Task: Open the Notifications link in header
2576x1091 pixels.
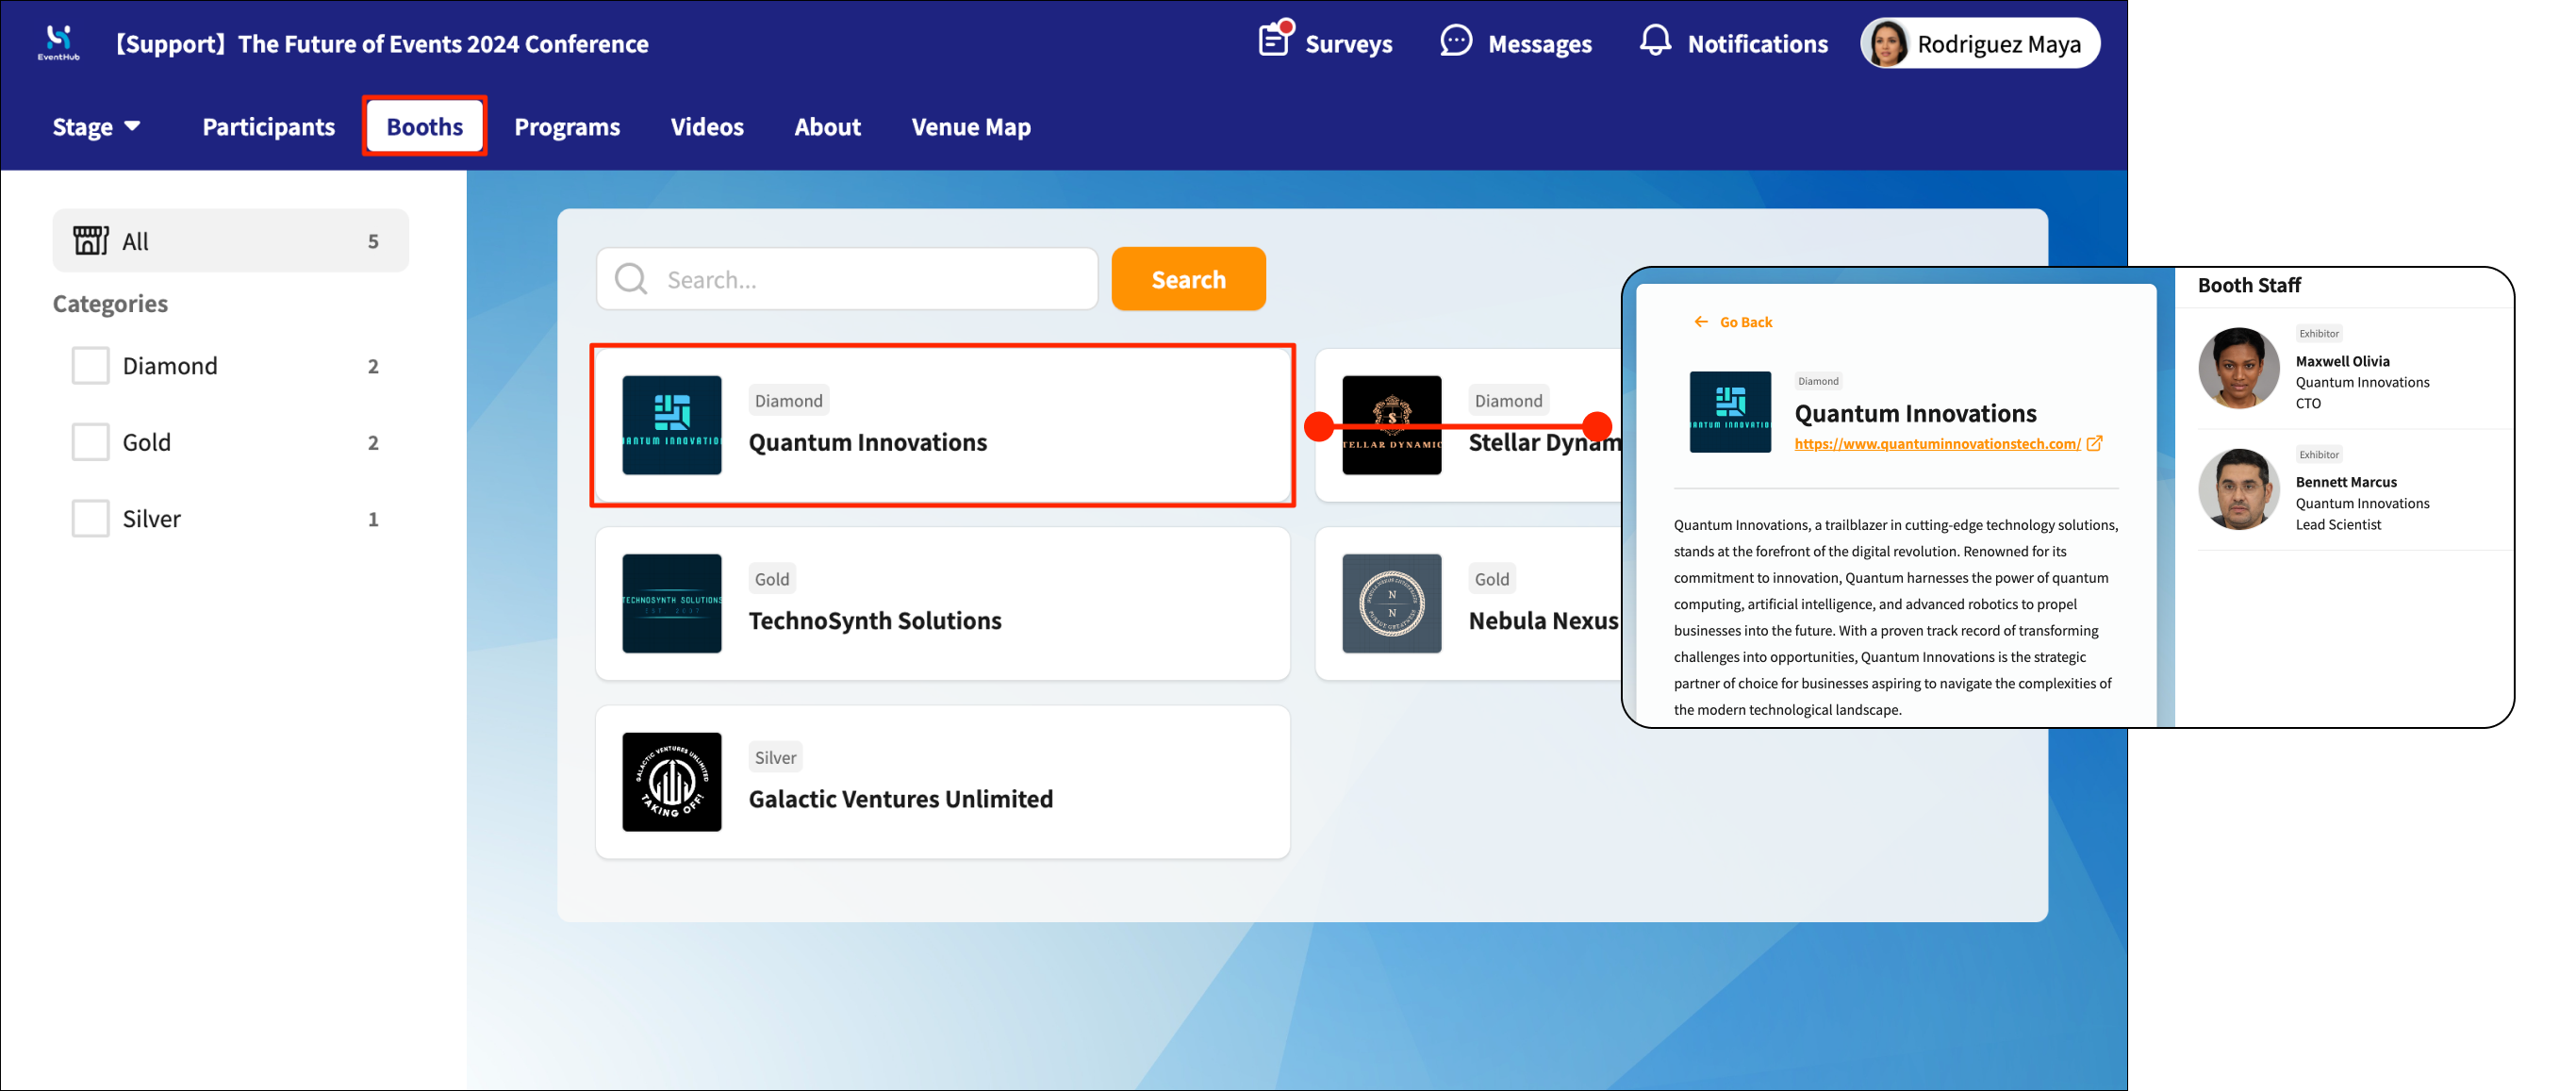Action: [1734, 43]
